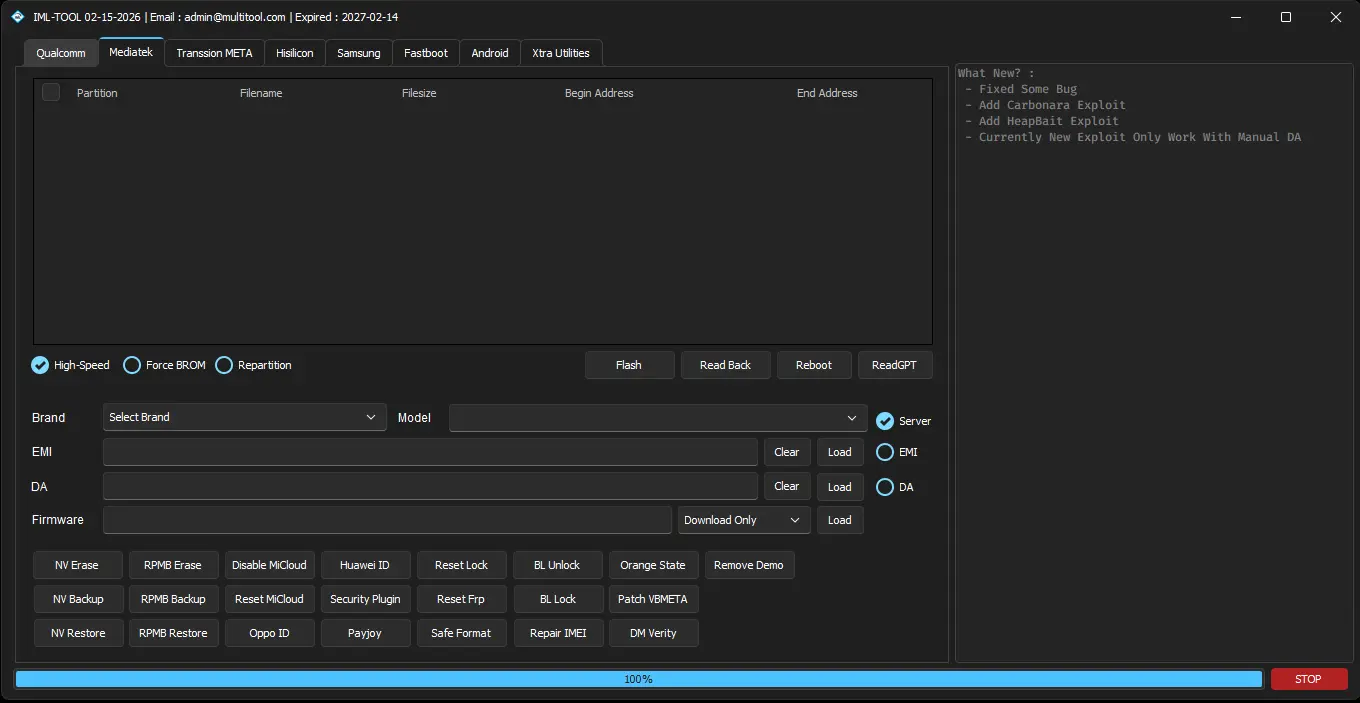Choose the manual DA radio option

coord(885,487)
